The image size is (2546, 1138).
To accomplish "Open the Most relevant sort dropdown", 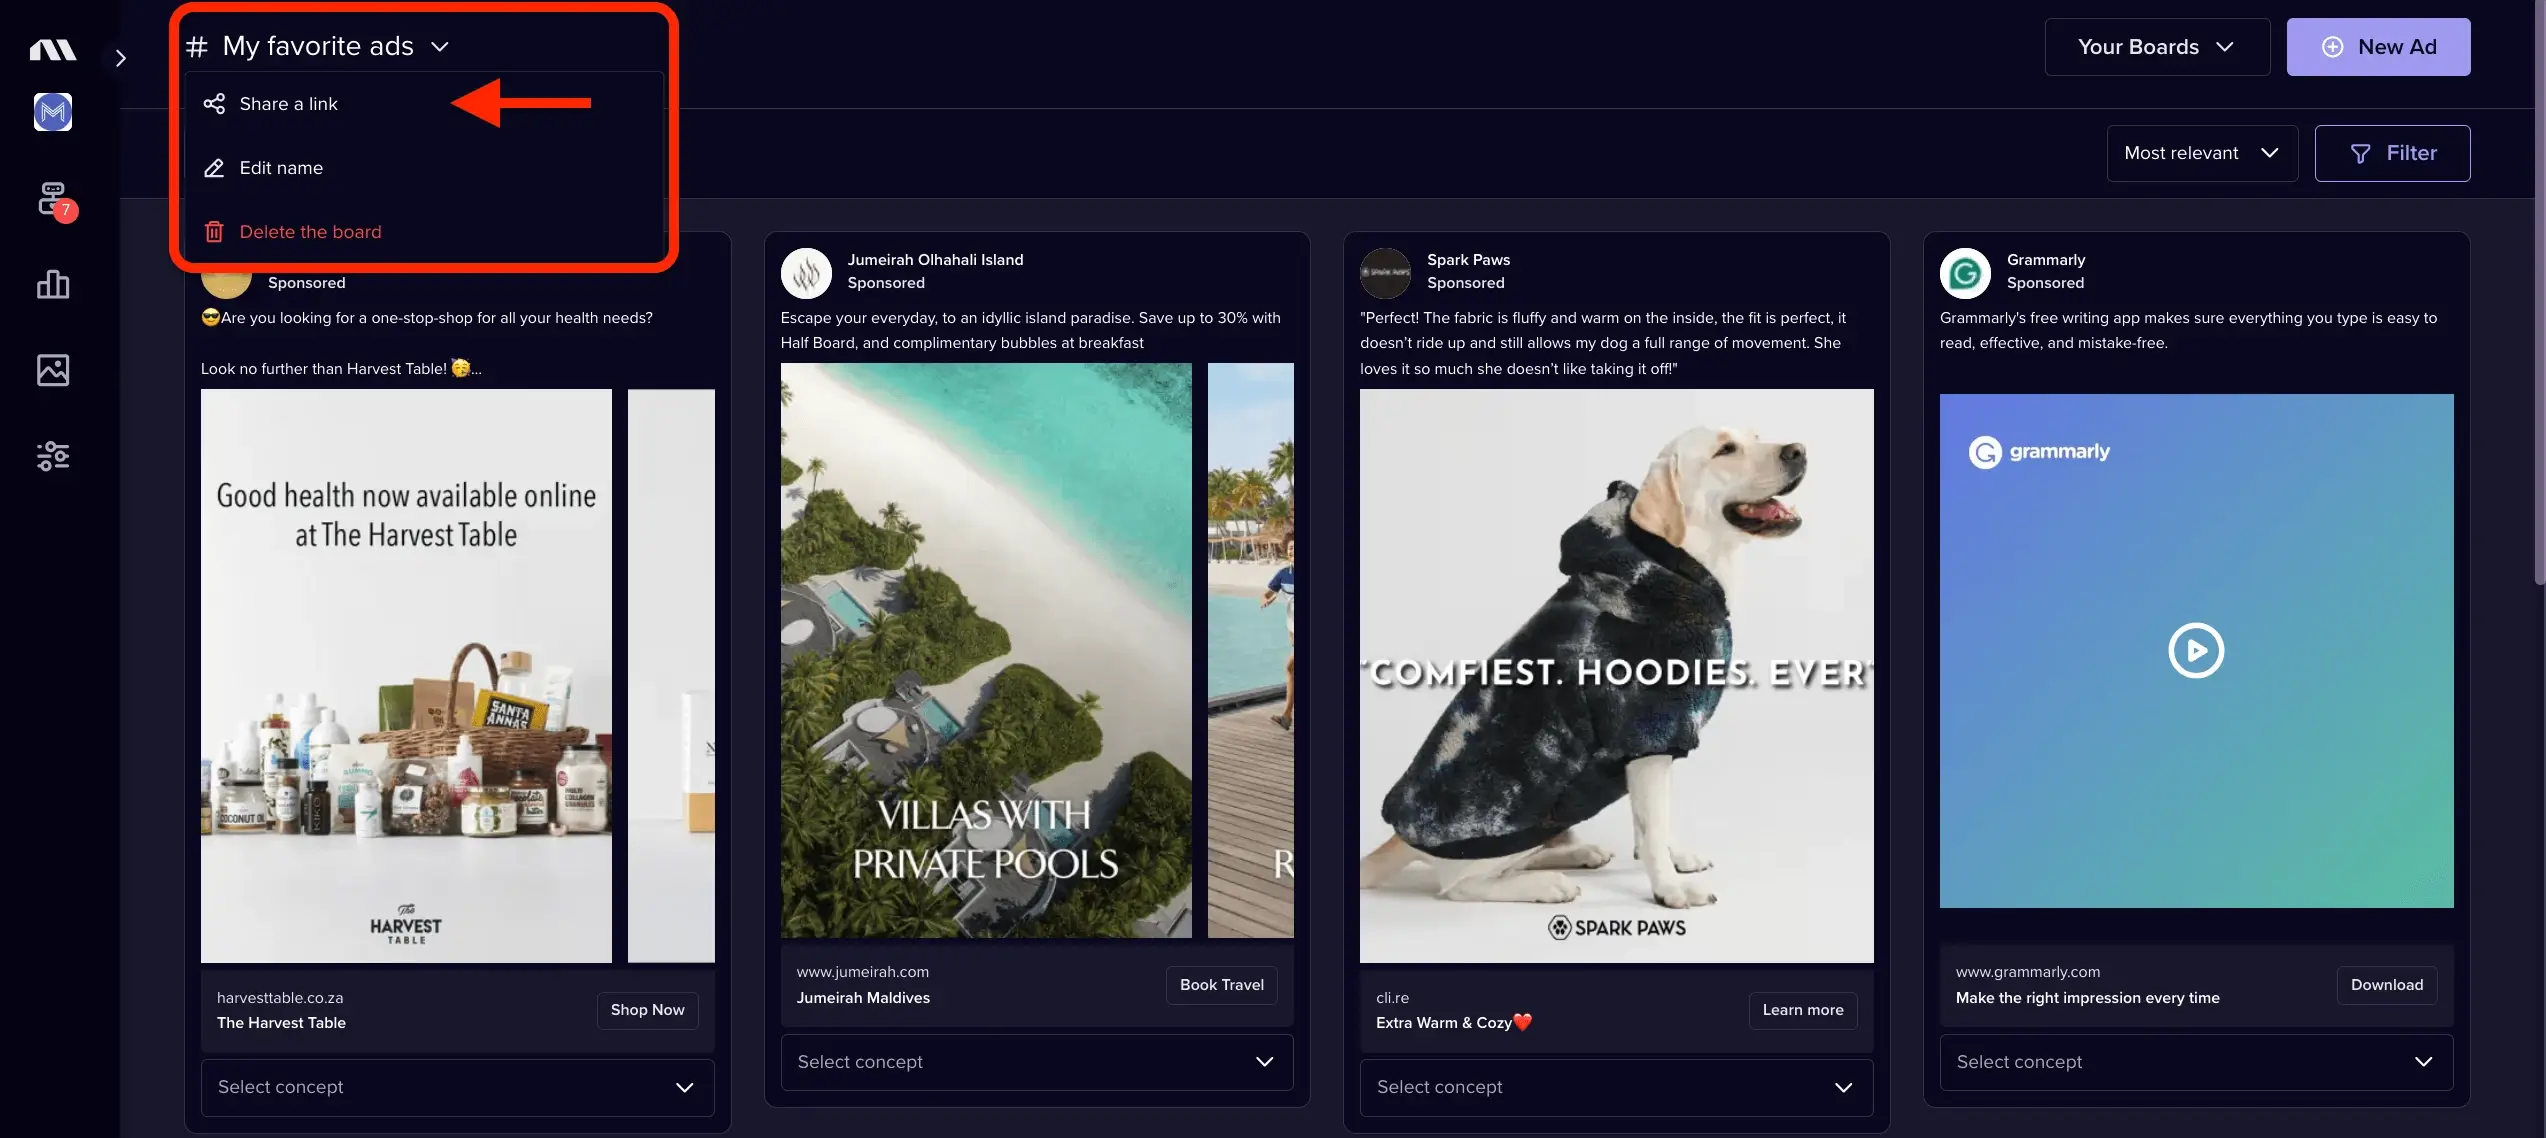I will (x=2202, y=153).
